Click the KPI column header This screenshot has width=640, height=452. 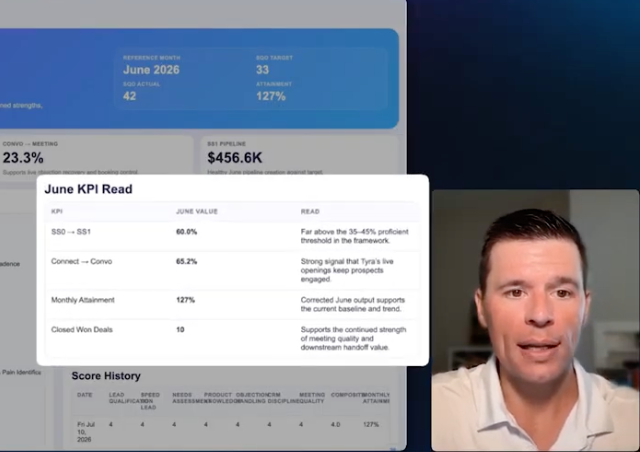[57, 212]
